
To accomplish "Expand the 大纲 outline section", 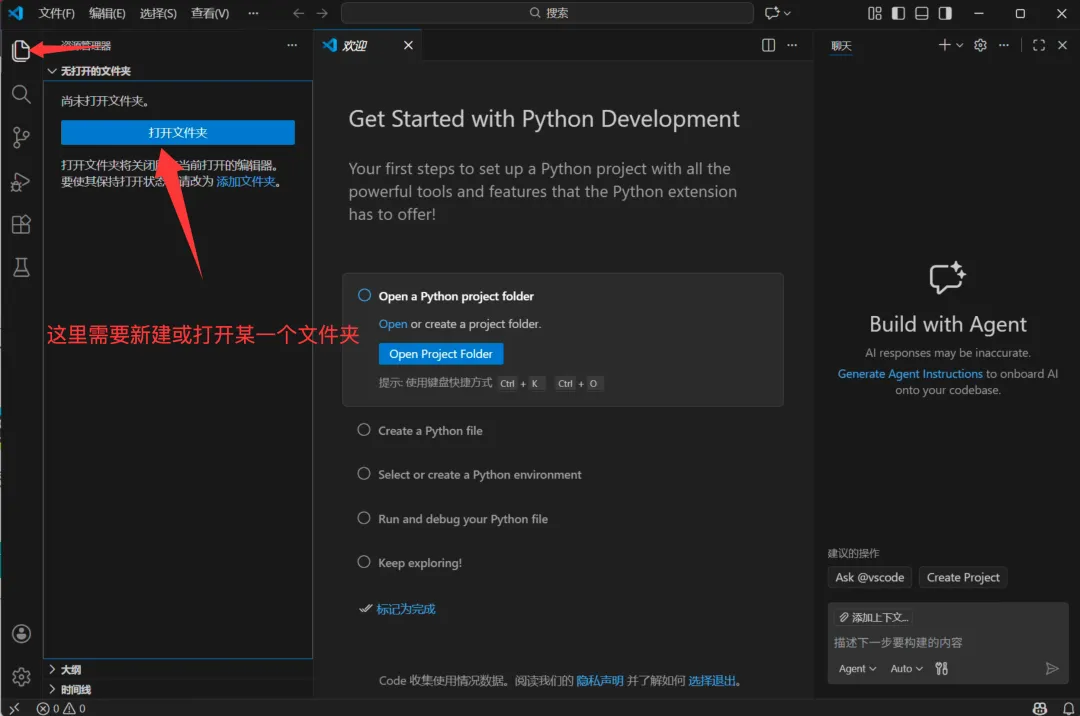I will [178, 669].
